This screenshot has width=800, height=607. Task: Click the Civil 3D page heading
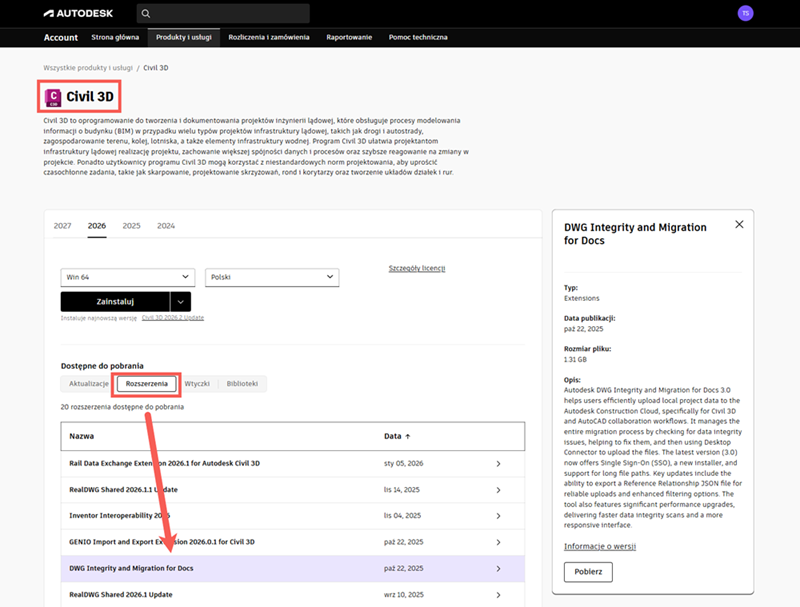click(90, 97)
